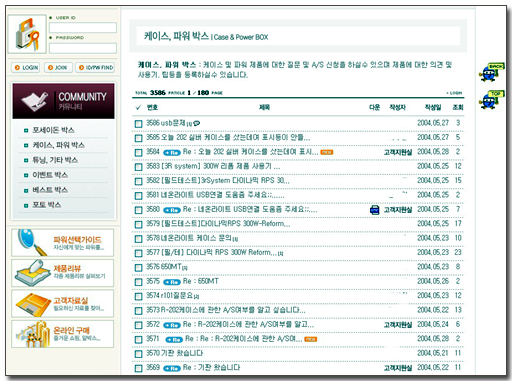
Task: Click in the USER ID field
Action: click(83, 27)
